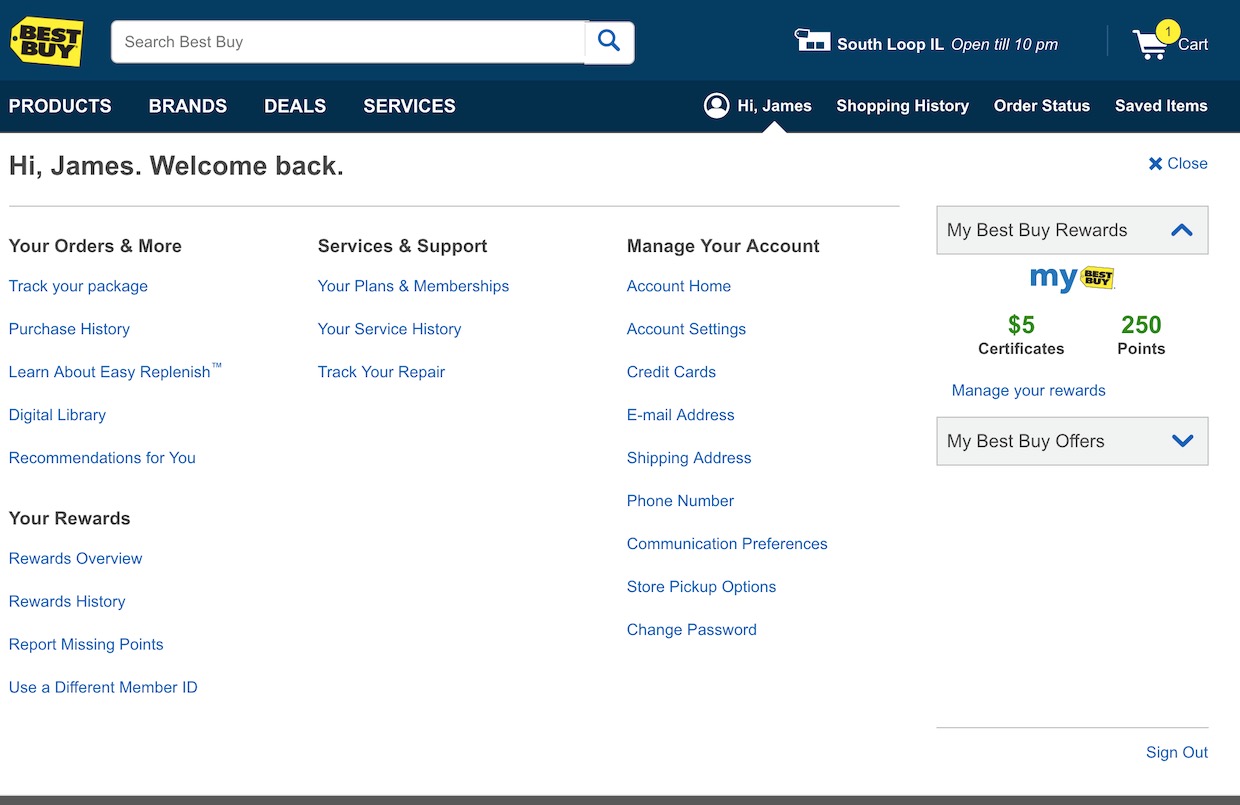Click the magnifying glass search button
The height and width of the screenshot is (805, 1240).
tap(609, 42)
